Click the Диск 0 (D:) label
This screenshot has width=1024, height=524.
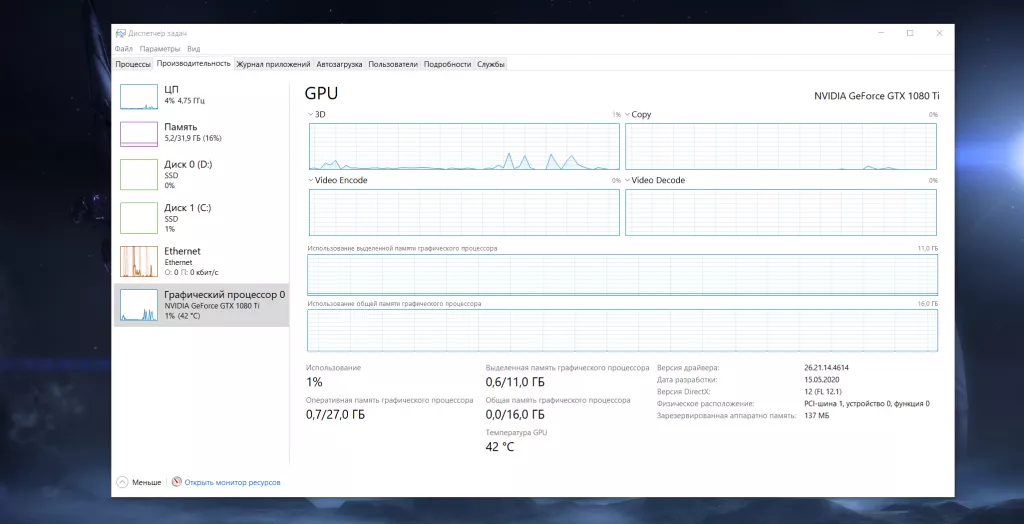pos(188,165)
